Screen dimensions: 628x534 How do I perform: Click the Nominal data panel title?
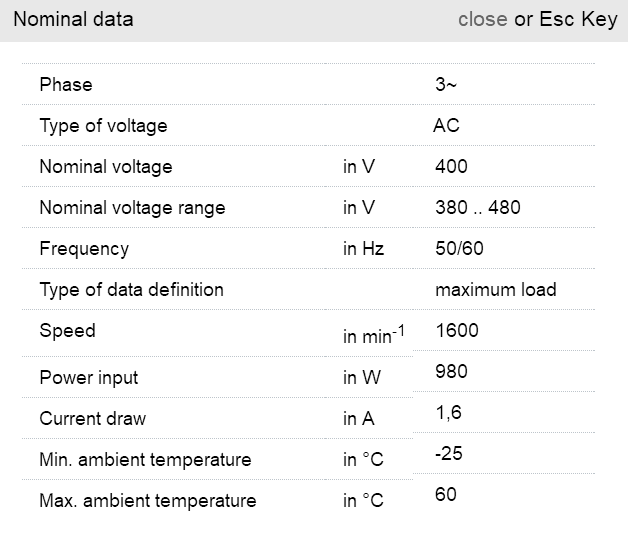click(x=73, y=19)
